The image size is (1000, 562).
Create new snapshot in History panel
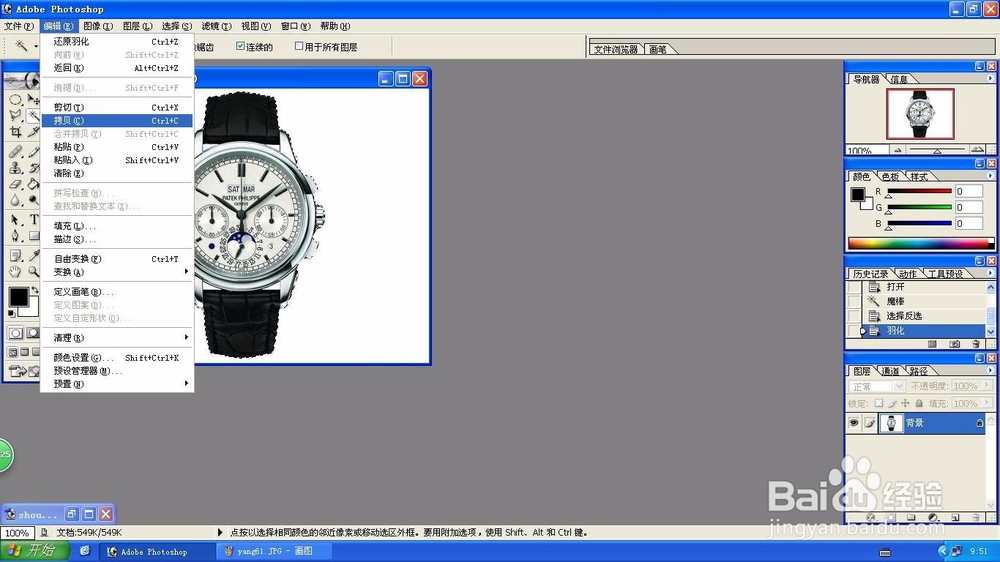[x=954, y=344]
